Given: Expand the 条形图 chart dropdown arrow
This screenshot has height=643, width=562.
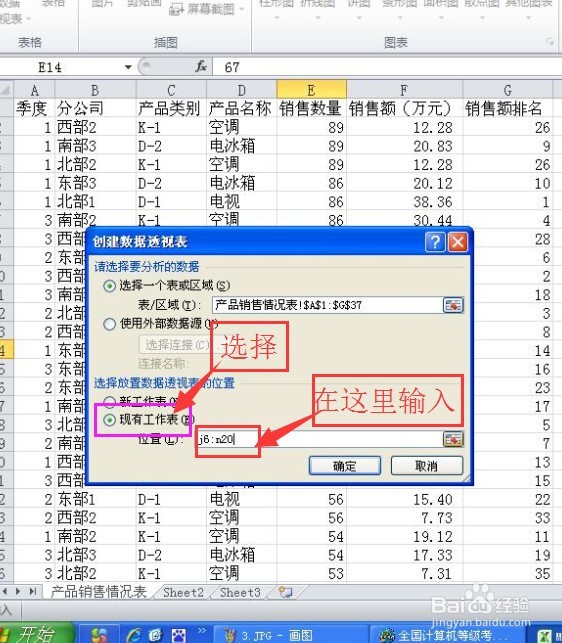Looking at the screenshot, I should [400, 18].
